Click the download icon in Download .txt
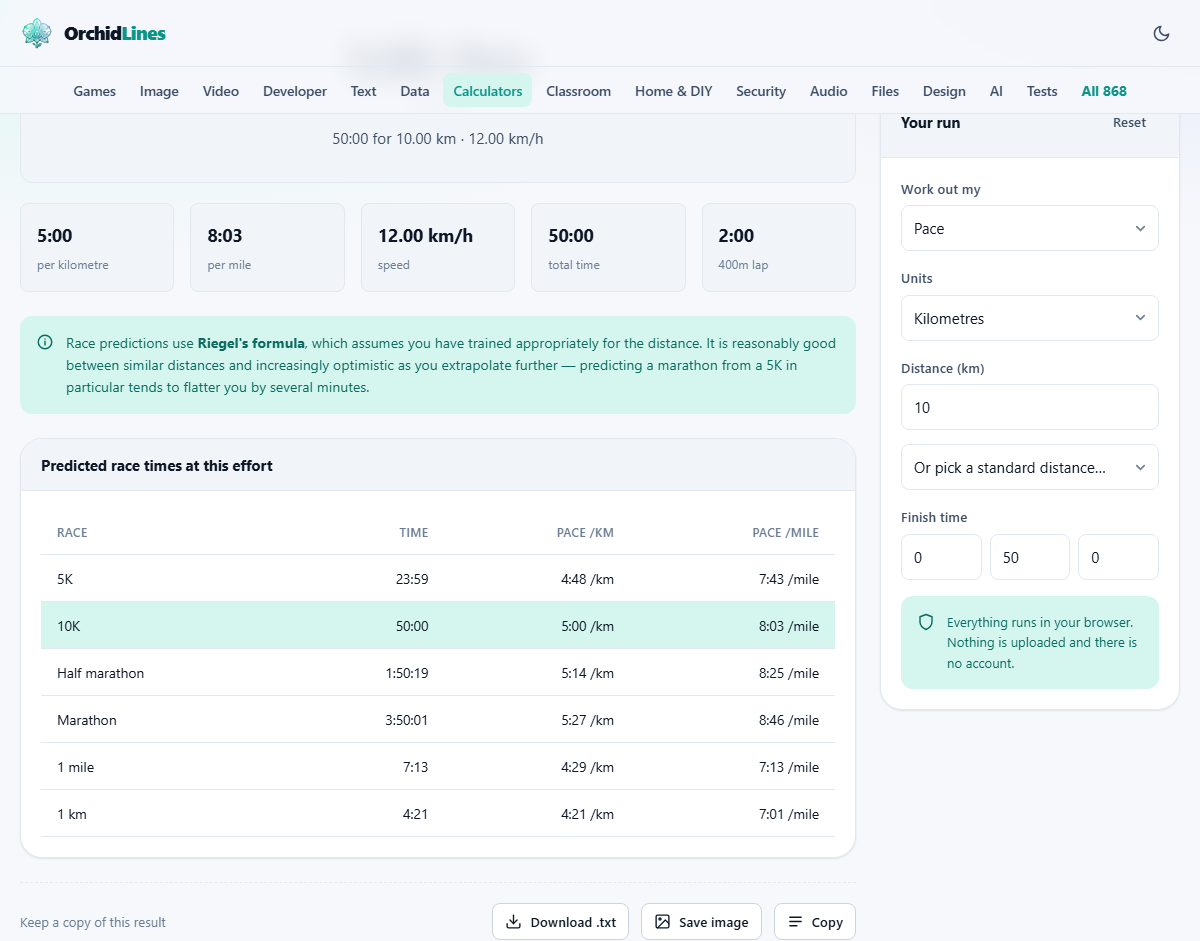 pyautogui.click(x=513, y=922)
